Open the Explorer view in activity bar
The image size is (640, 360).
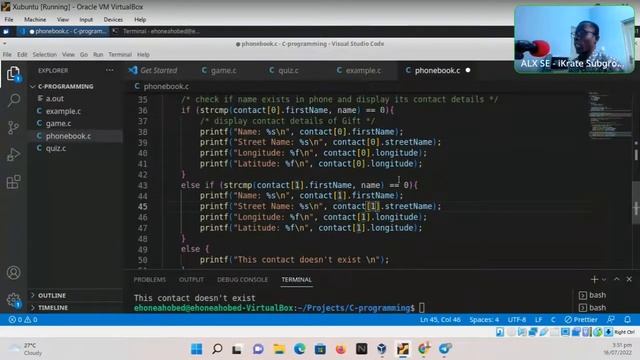coord(13,74)
